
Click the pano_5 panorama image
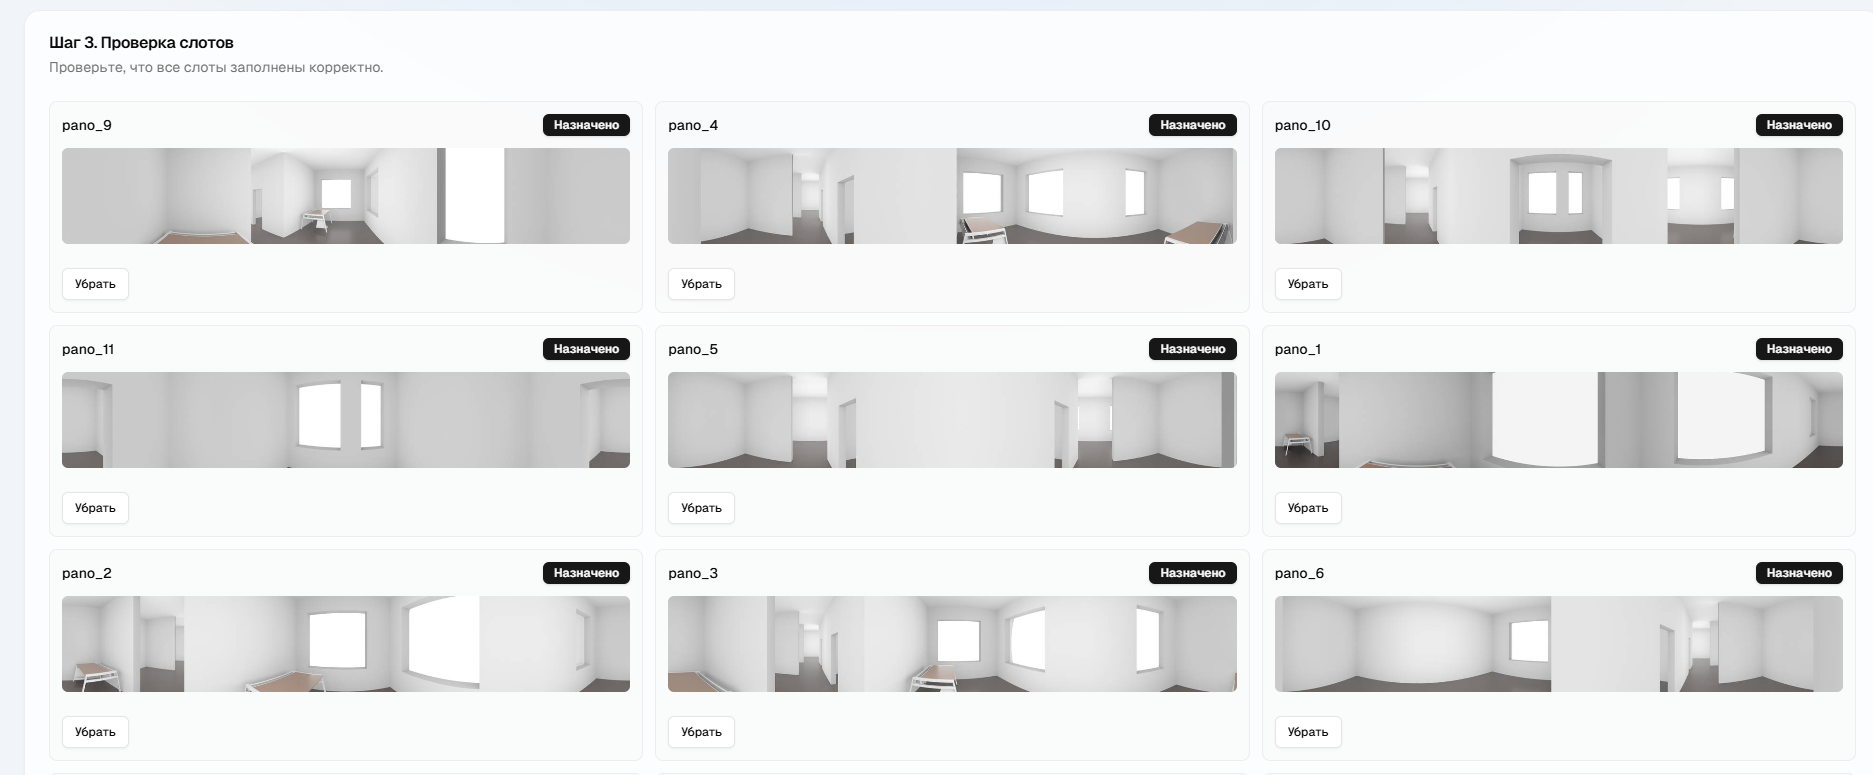click(952, 420)
